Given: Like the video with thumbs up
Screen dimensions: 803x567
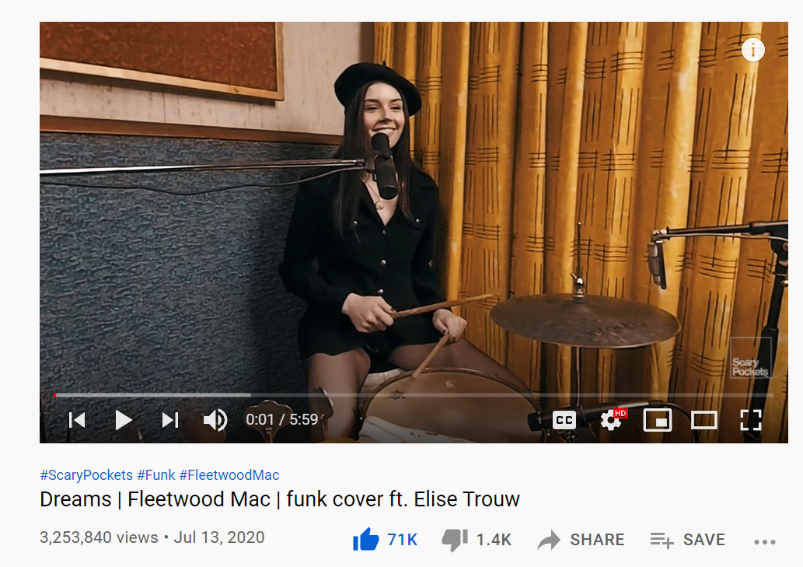Looking at the screenshot, I should coord(385,539).
